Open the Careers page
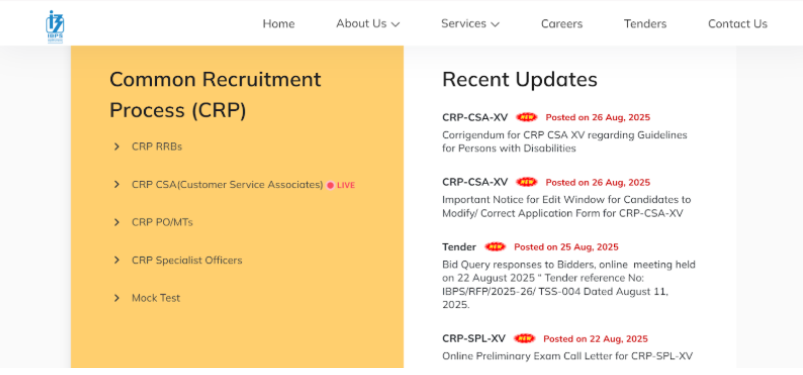803x375 pixels. click(x=562, y=24)
